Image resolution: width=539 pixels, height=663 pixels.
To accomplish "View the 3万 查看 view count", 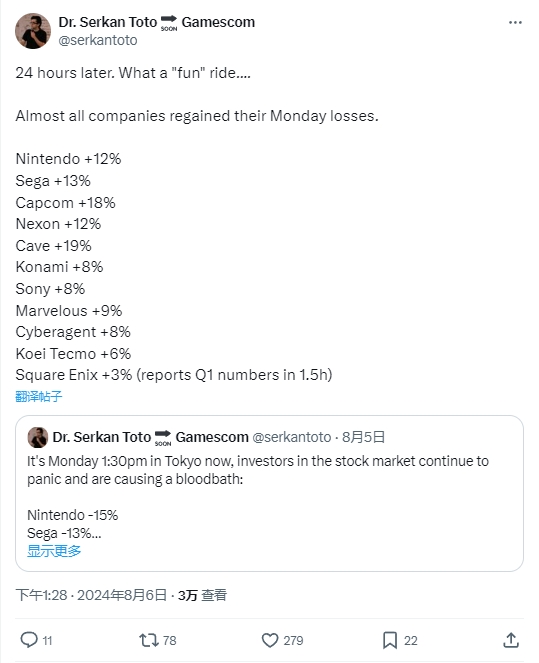I will point(202,595).
